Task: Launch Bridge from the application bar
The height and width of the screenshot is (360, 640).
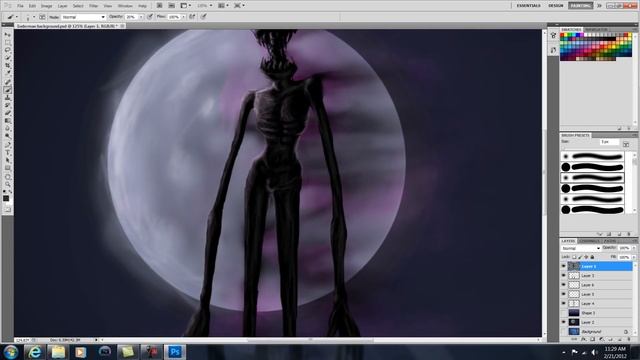Action: click(x=160, y=6)
